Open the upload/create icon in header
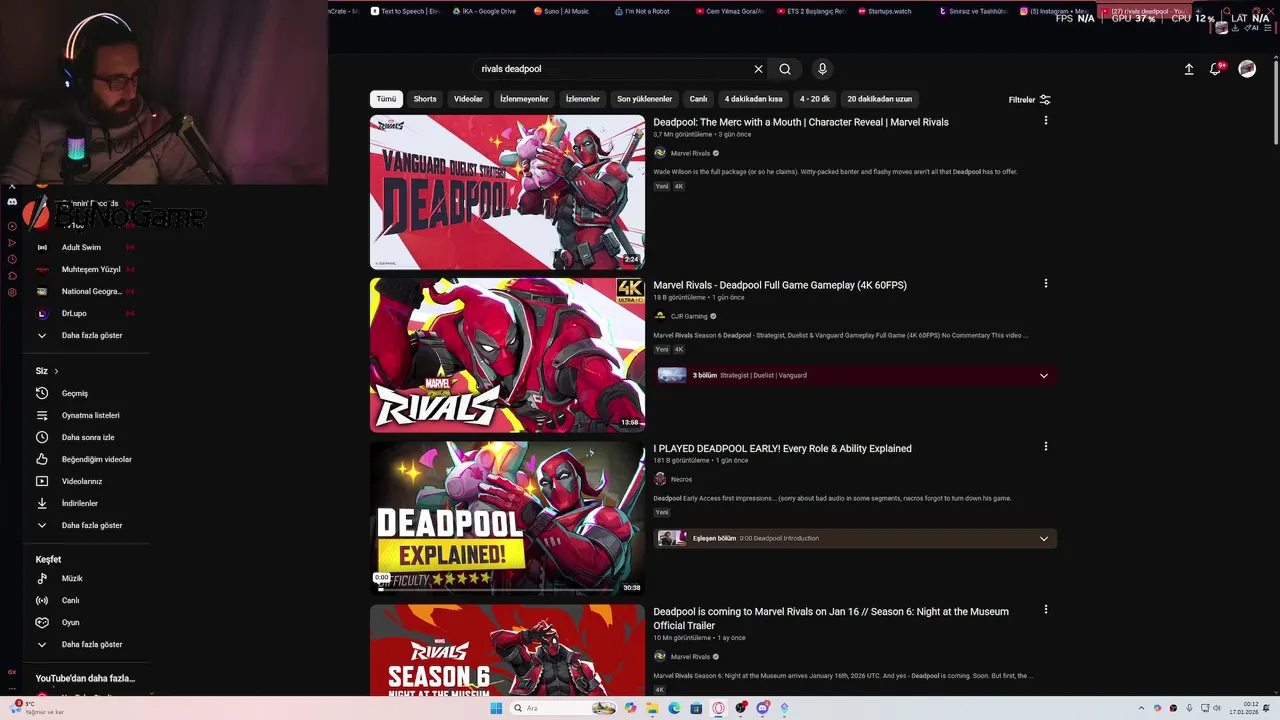 1189,69
